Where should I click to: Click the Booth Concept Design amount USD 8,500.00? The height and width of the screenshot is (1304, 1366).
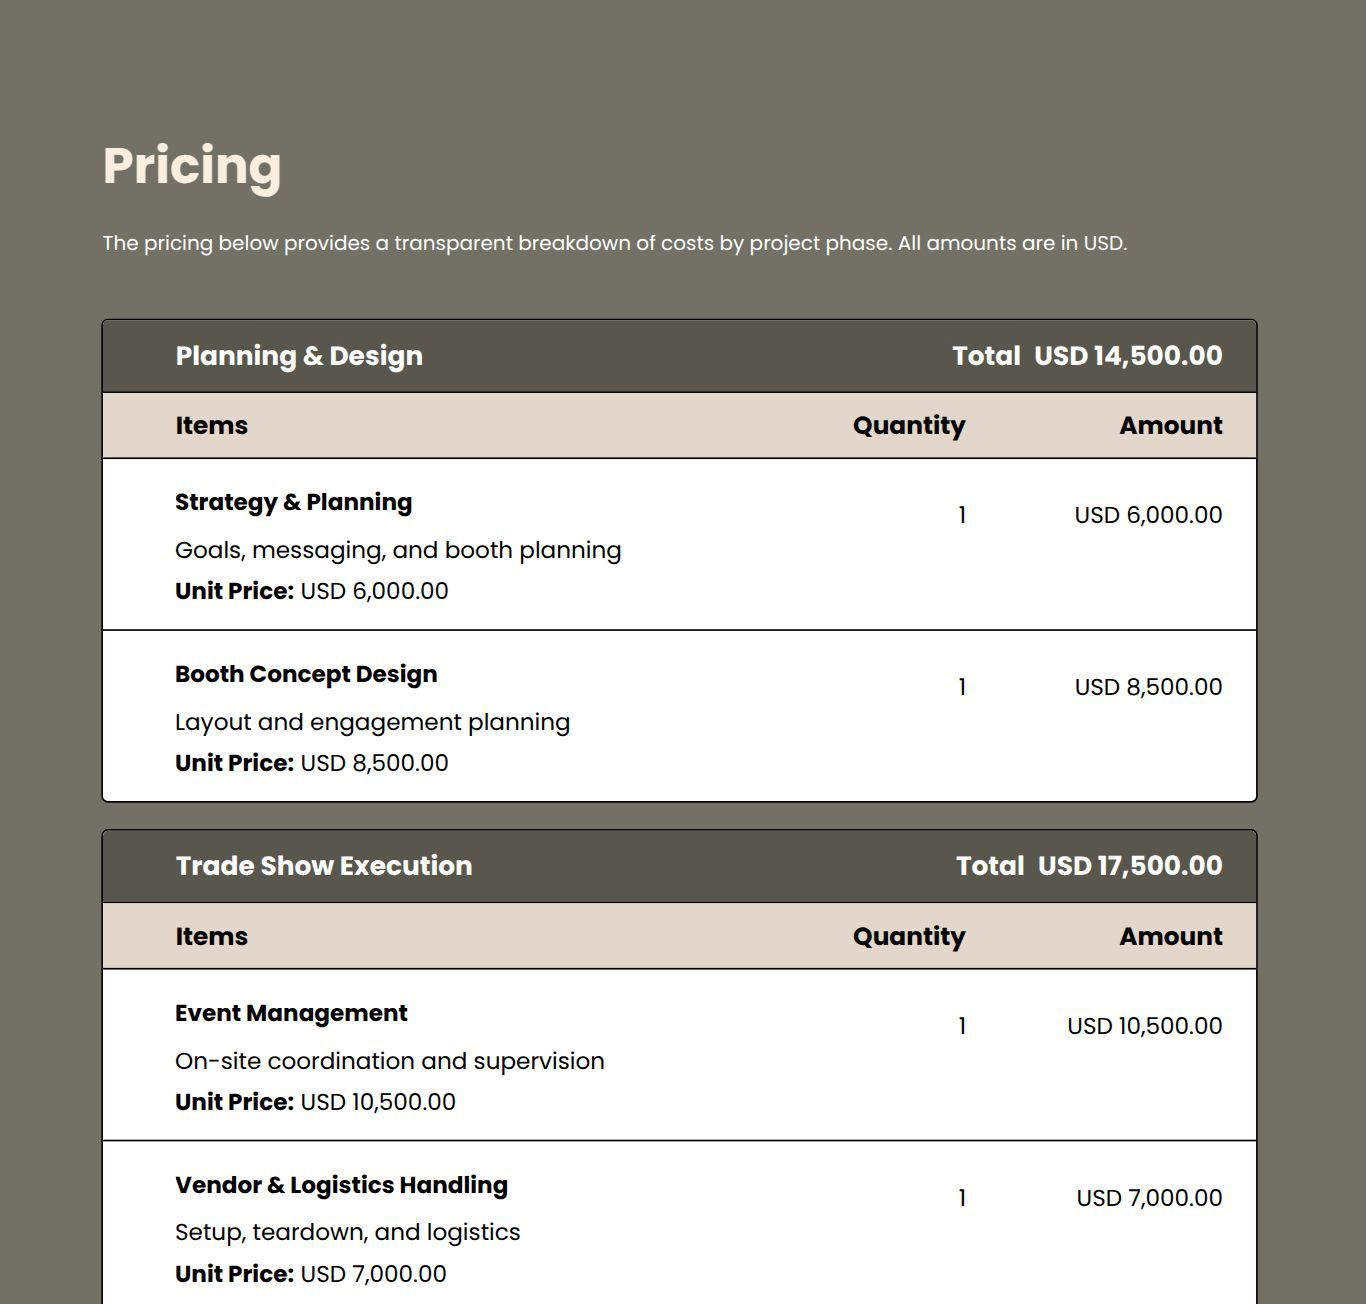1148,687
